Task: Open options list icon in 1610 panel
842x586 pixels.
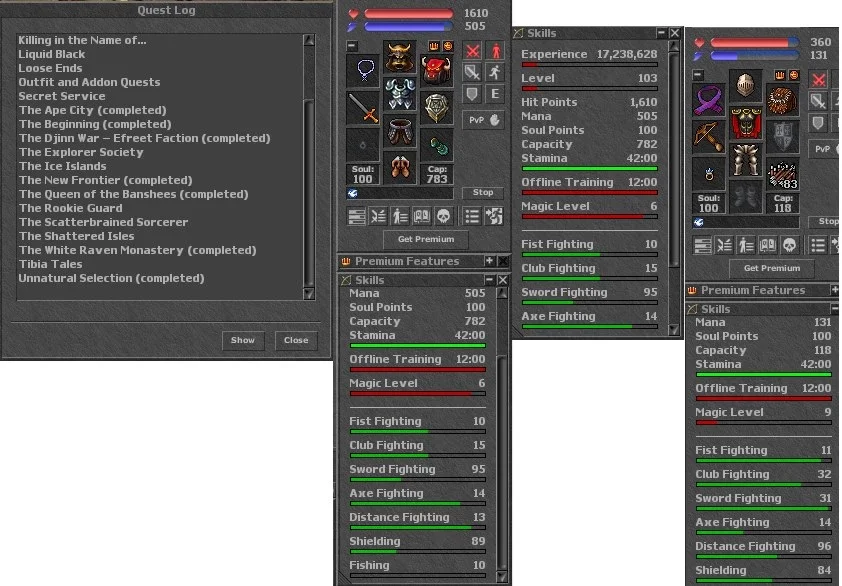Action: point(473,216)
